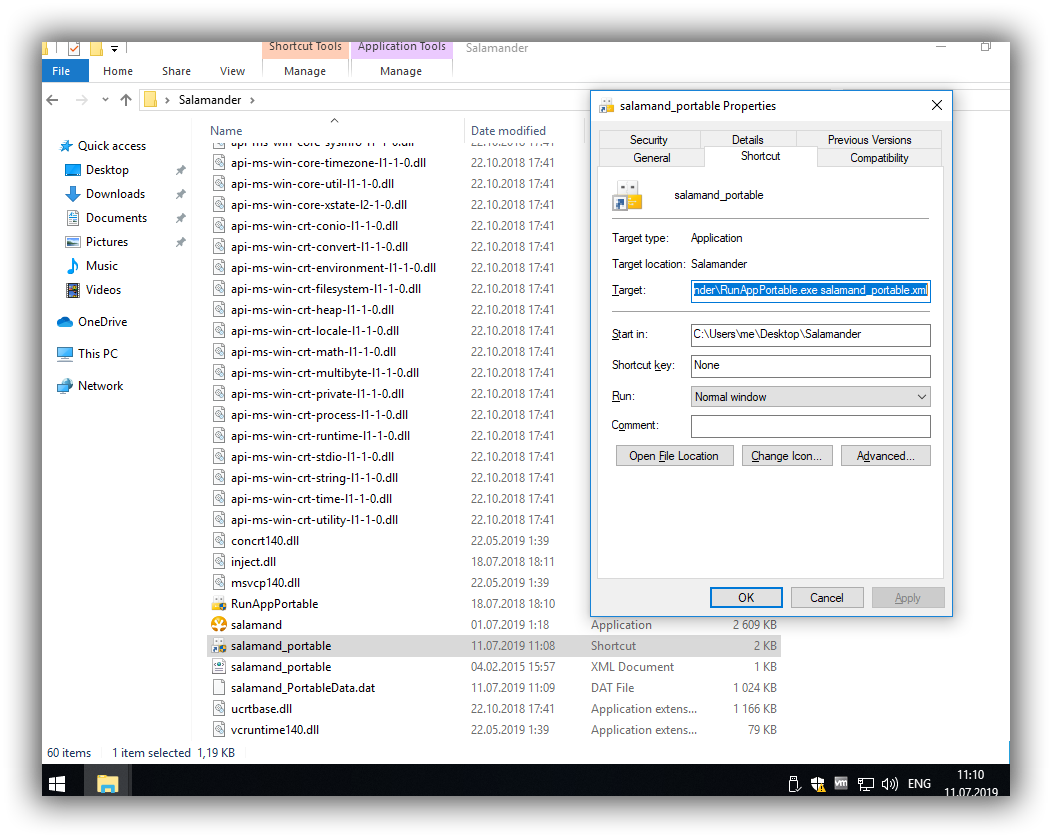Open the Run window-mode combo box
1052x838 pixels.
(x=810, y=397)
